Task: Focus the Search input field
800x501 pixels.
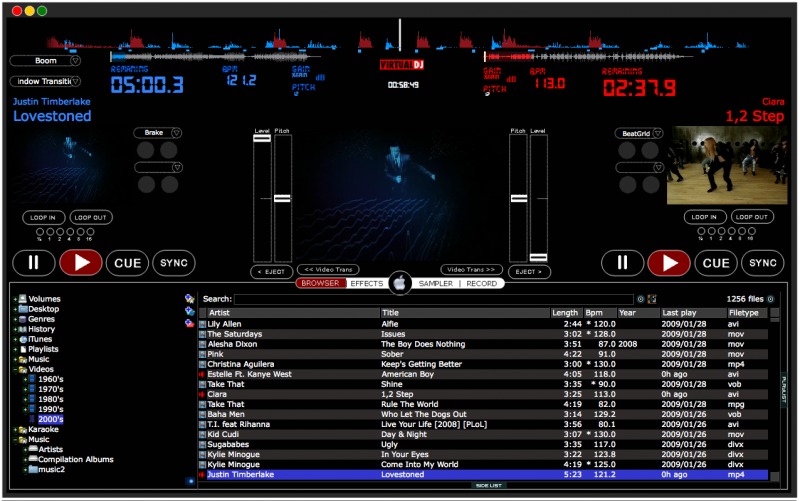Action: click(434, 299)
